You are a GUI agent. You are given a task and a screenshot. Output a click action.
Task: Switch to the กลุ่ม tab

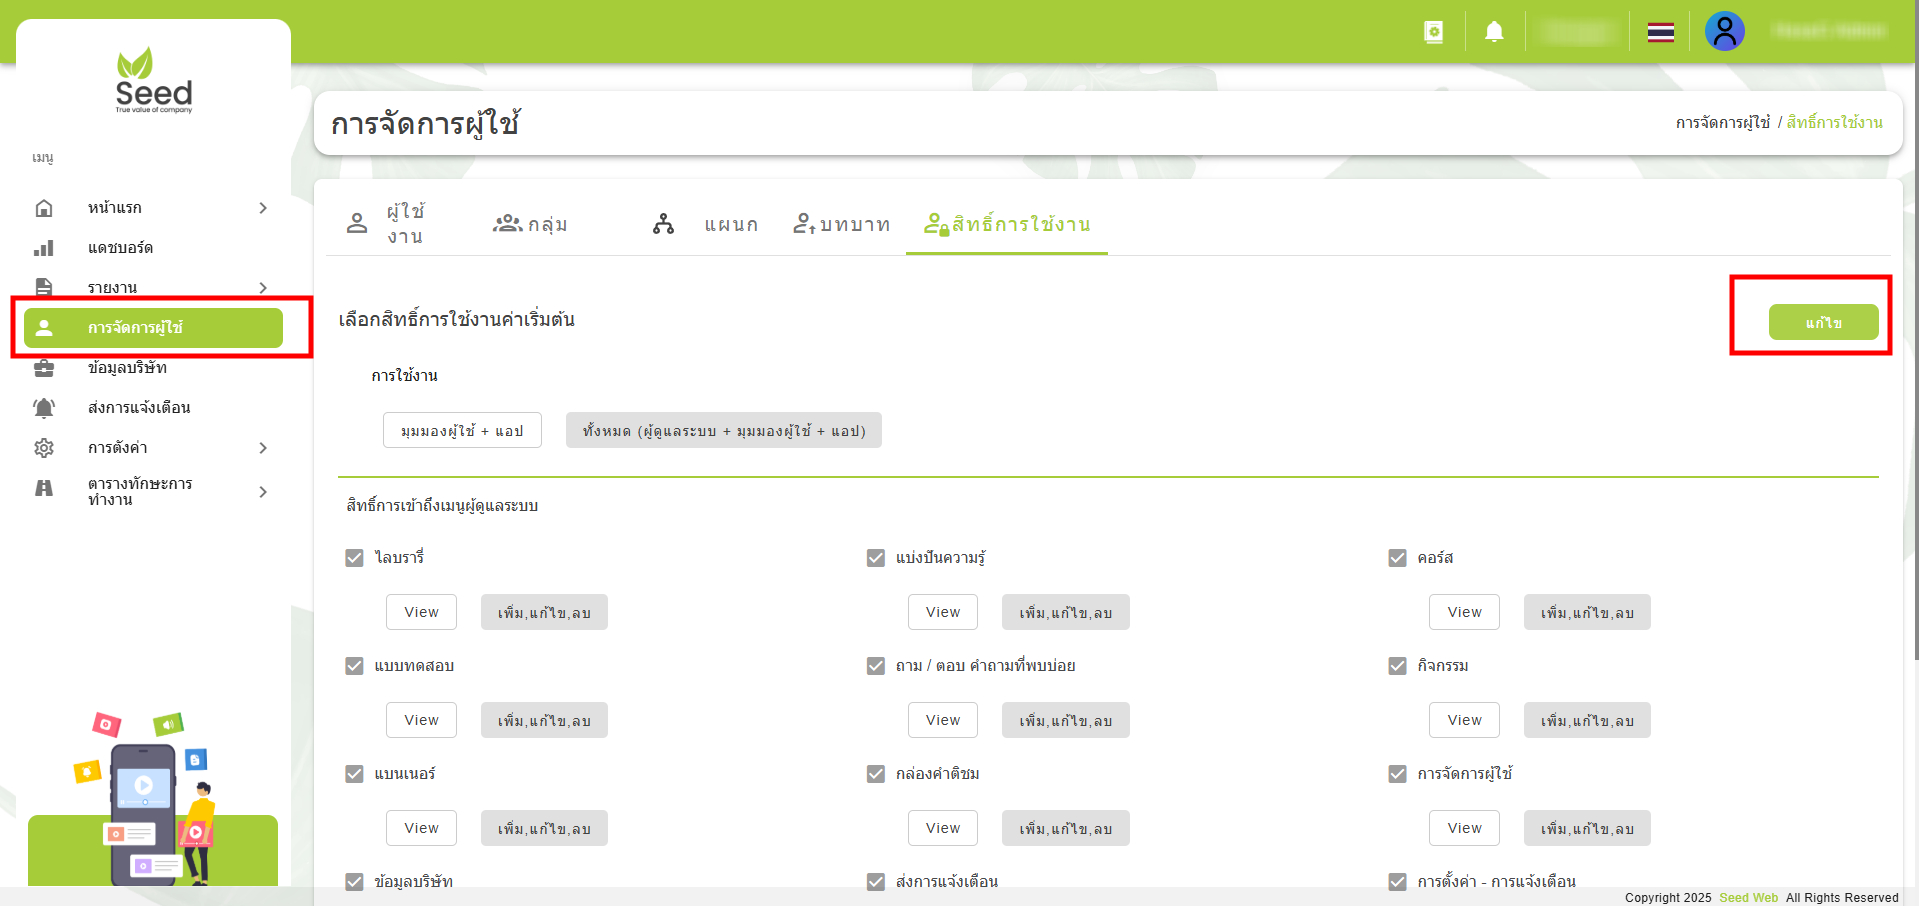click(x=533, y=224)
